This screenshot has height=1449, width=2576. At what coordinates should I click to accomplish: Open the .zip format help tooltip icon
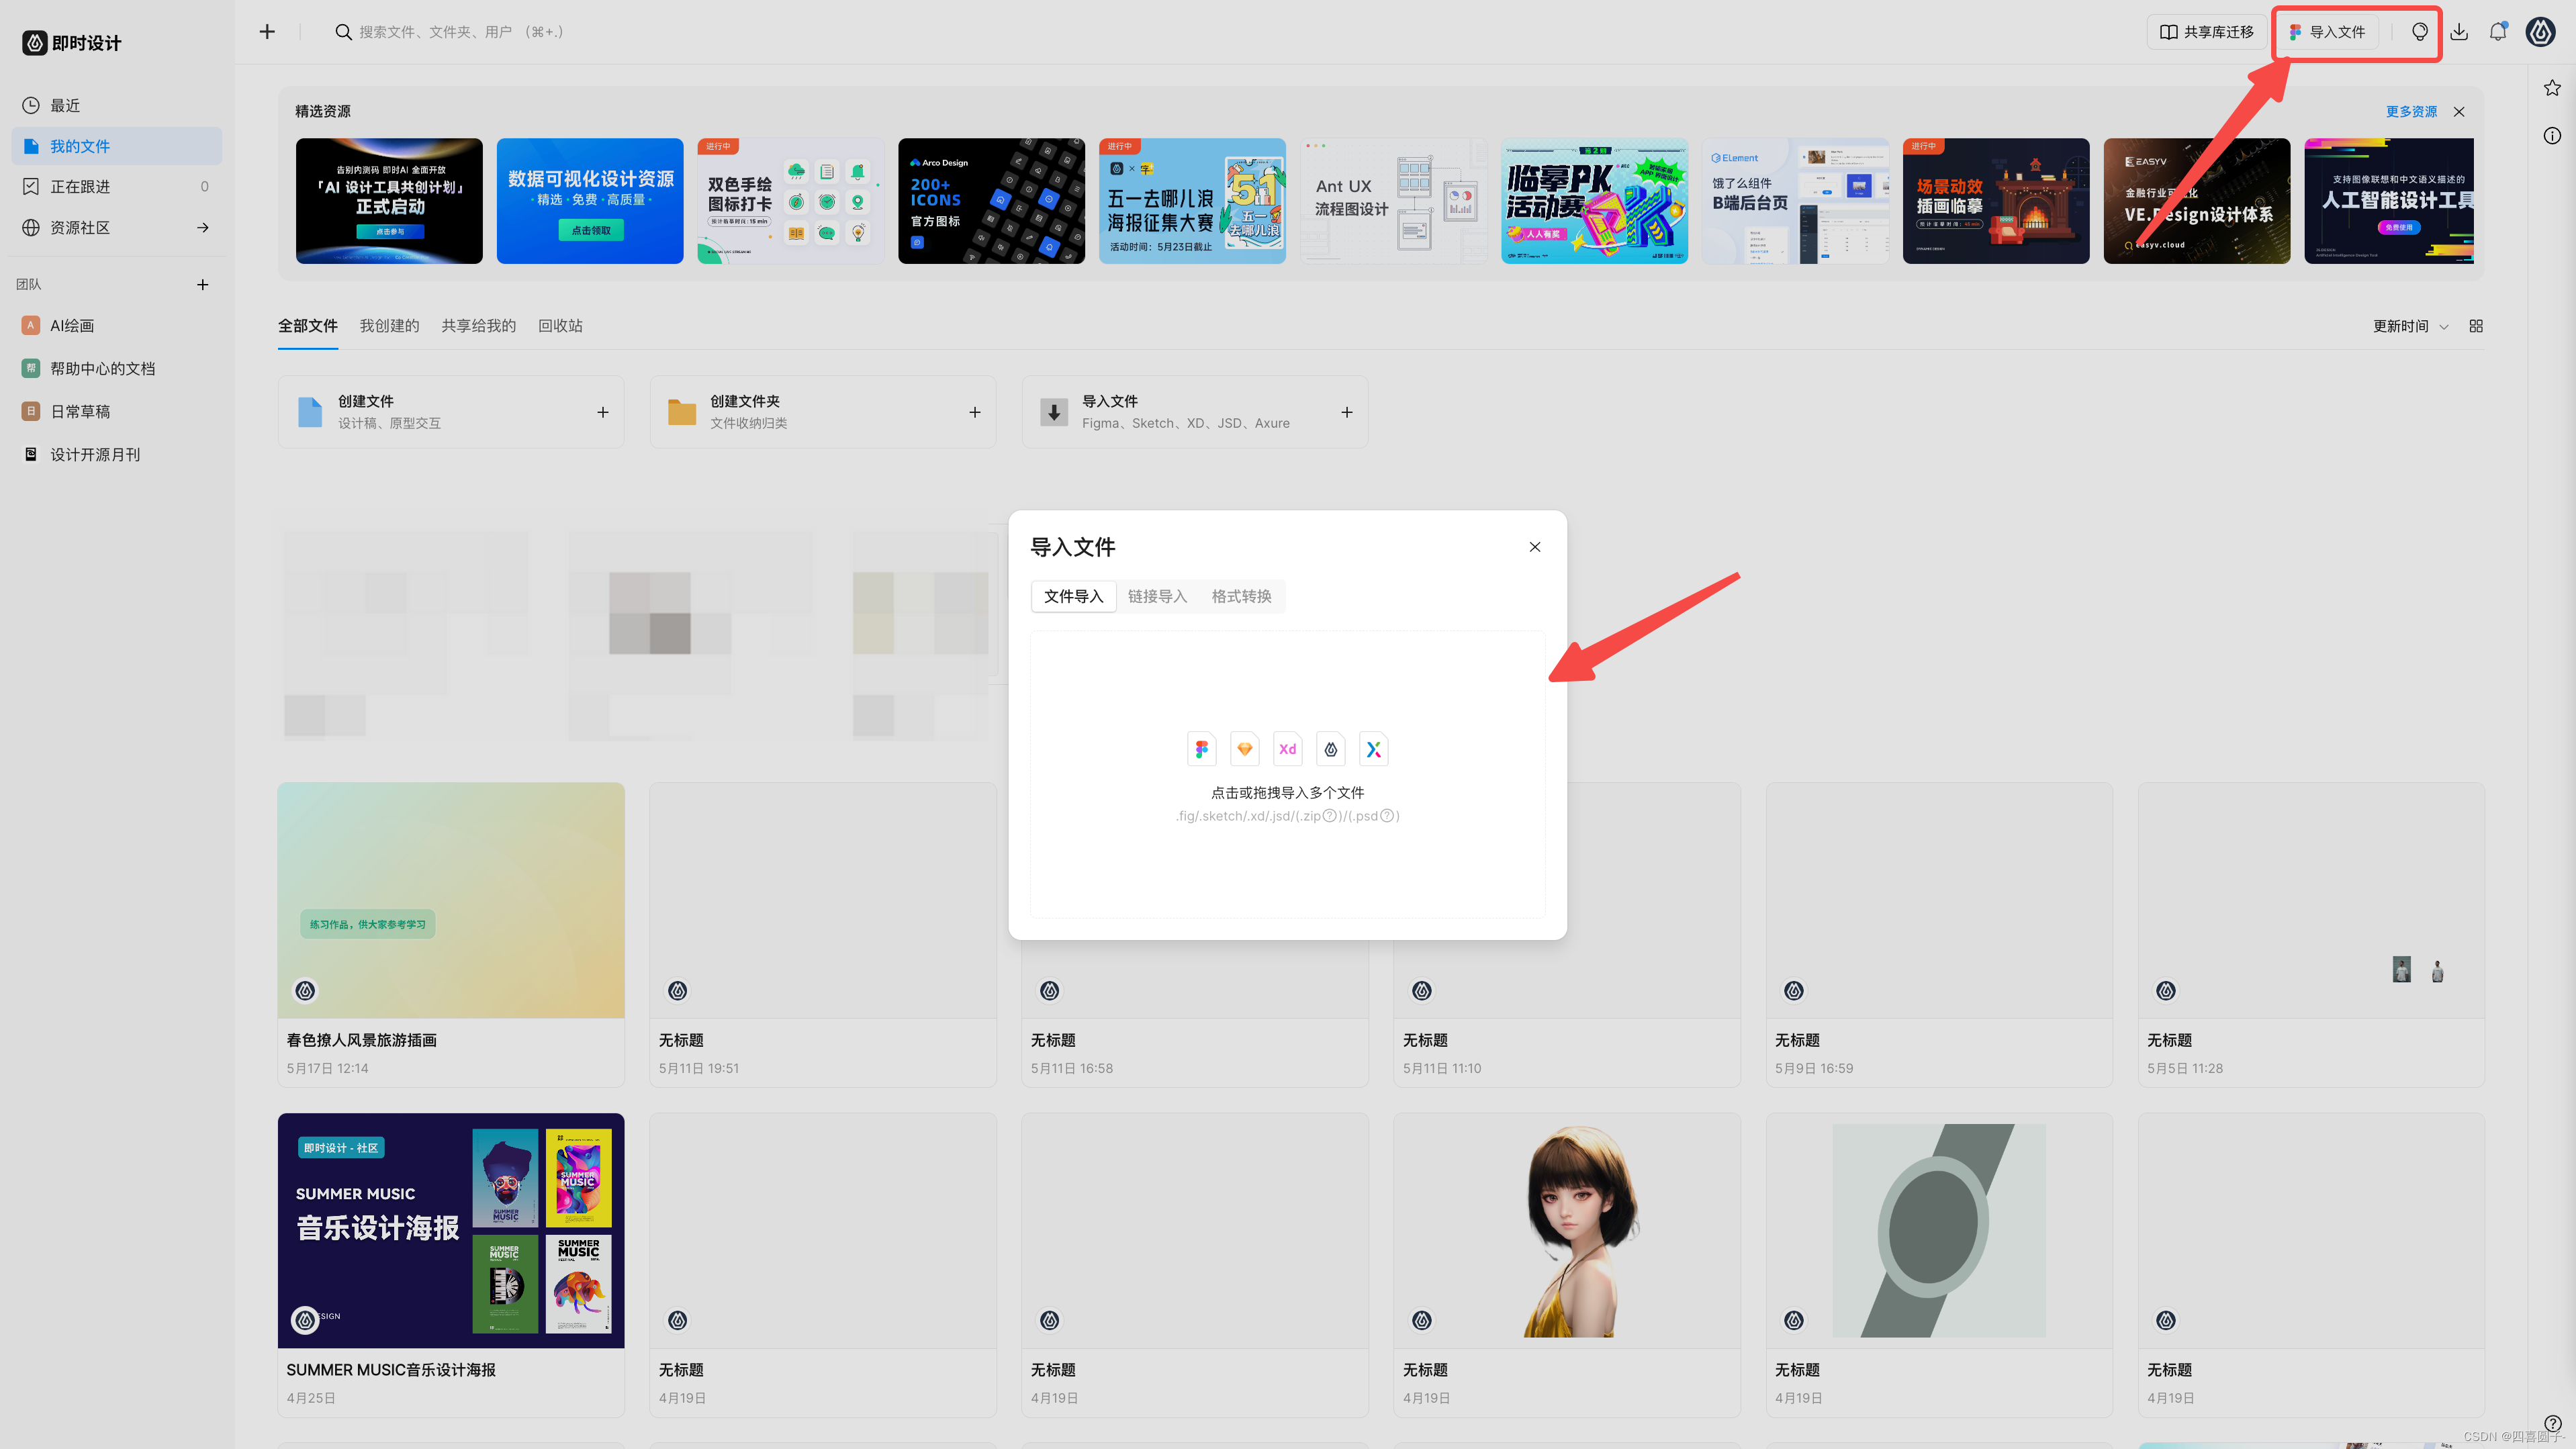tap(1330, 815)
